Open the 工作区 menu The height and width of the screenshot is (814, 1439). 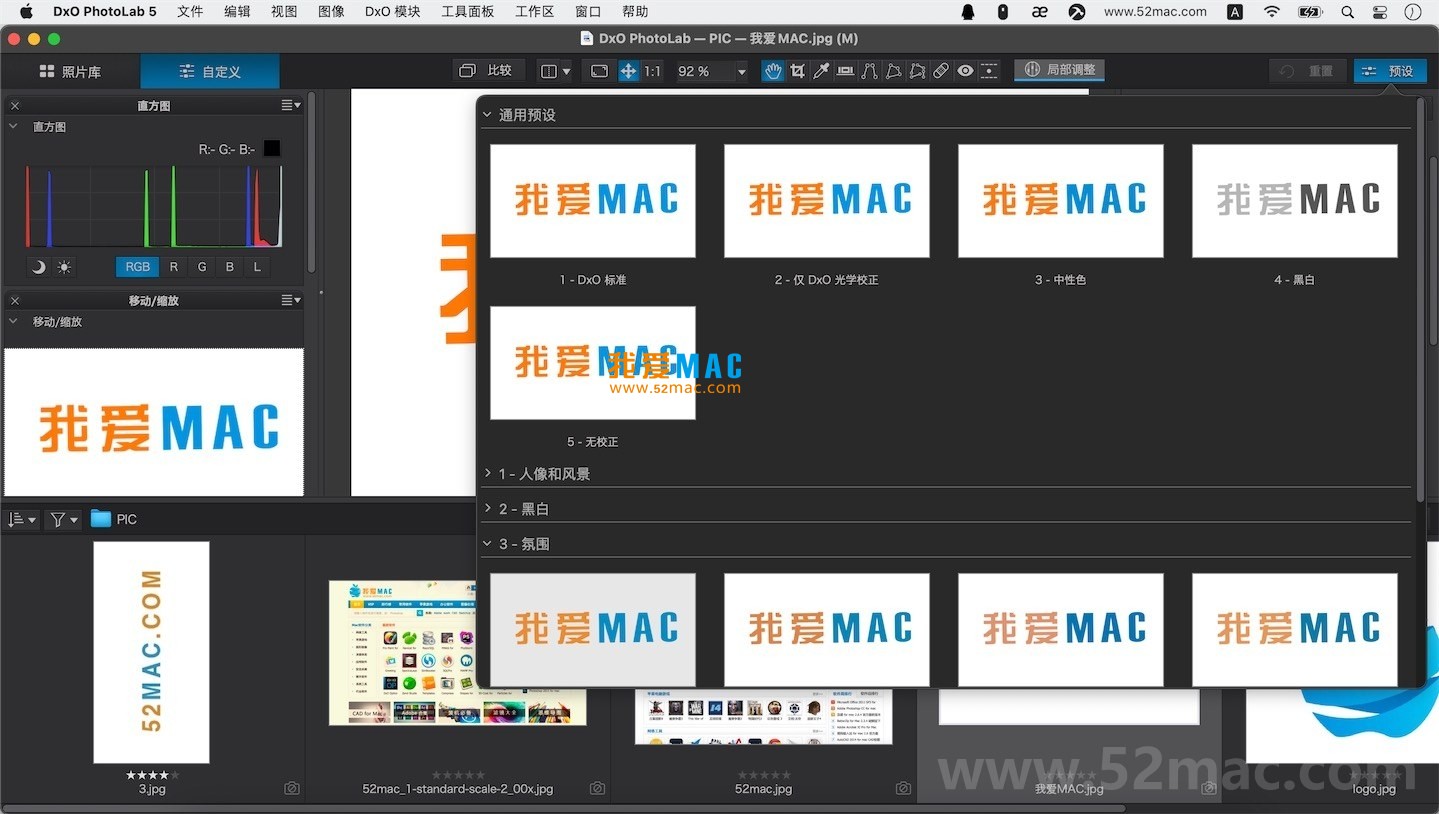click(x=534, y=12)
